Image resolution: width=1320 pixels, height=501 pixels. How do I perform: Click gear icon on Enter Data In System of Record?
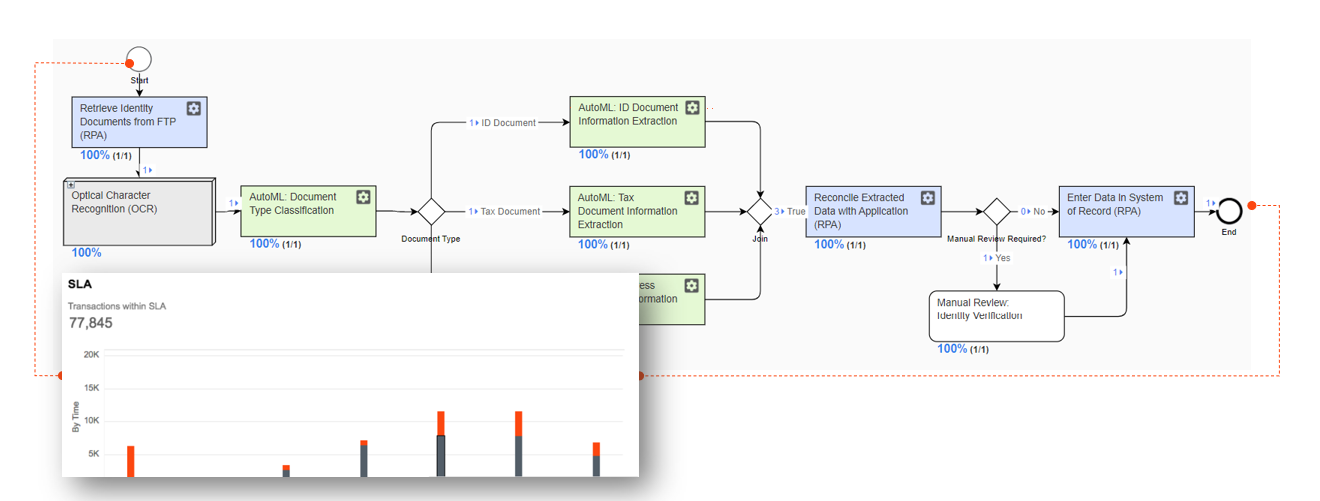pos(1181,198)
